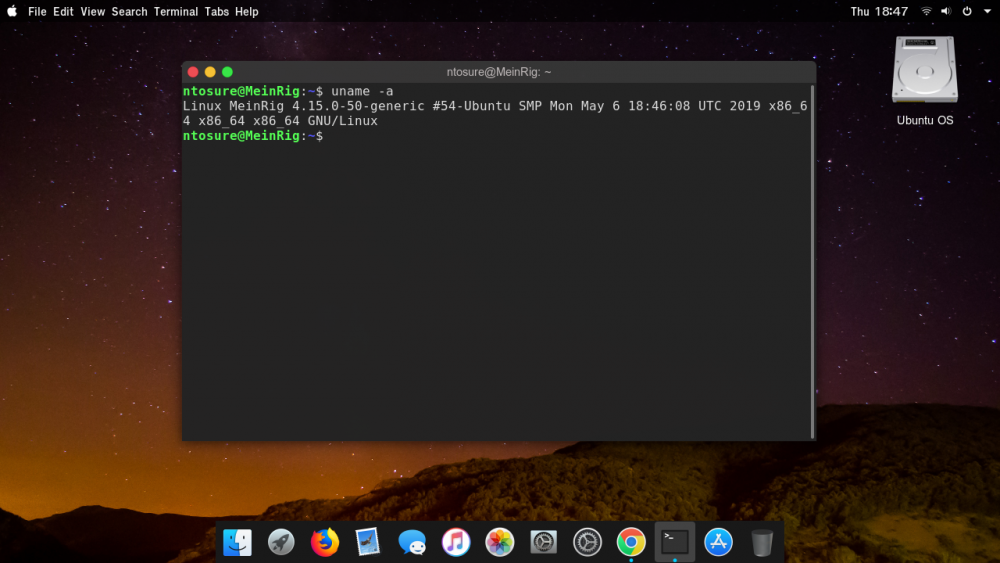
Task: Open the File menu
Action: [x=37, y=11]
